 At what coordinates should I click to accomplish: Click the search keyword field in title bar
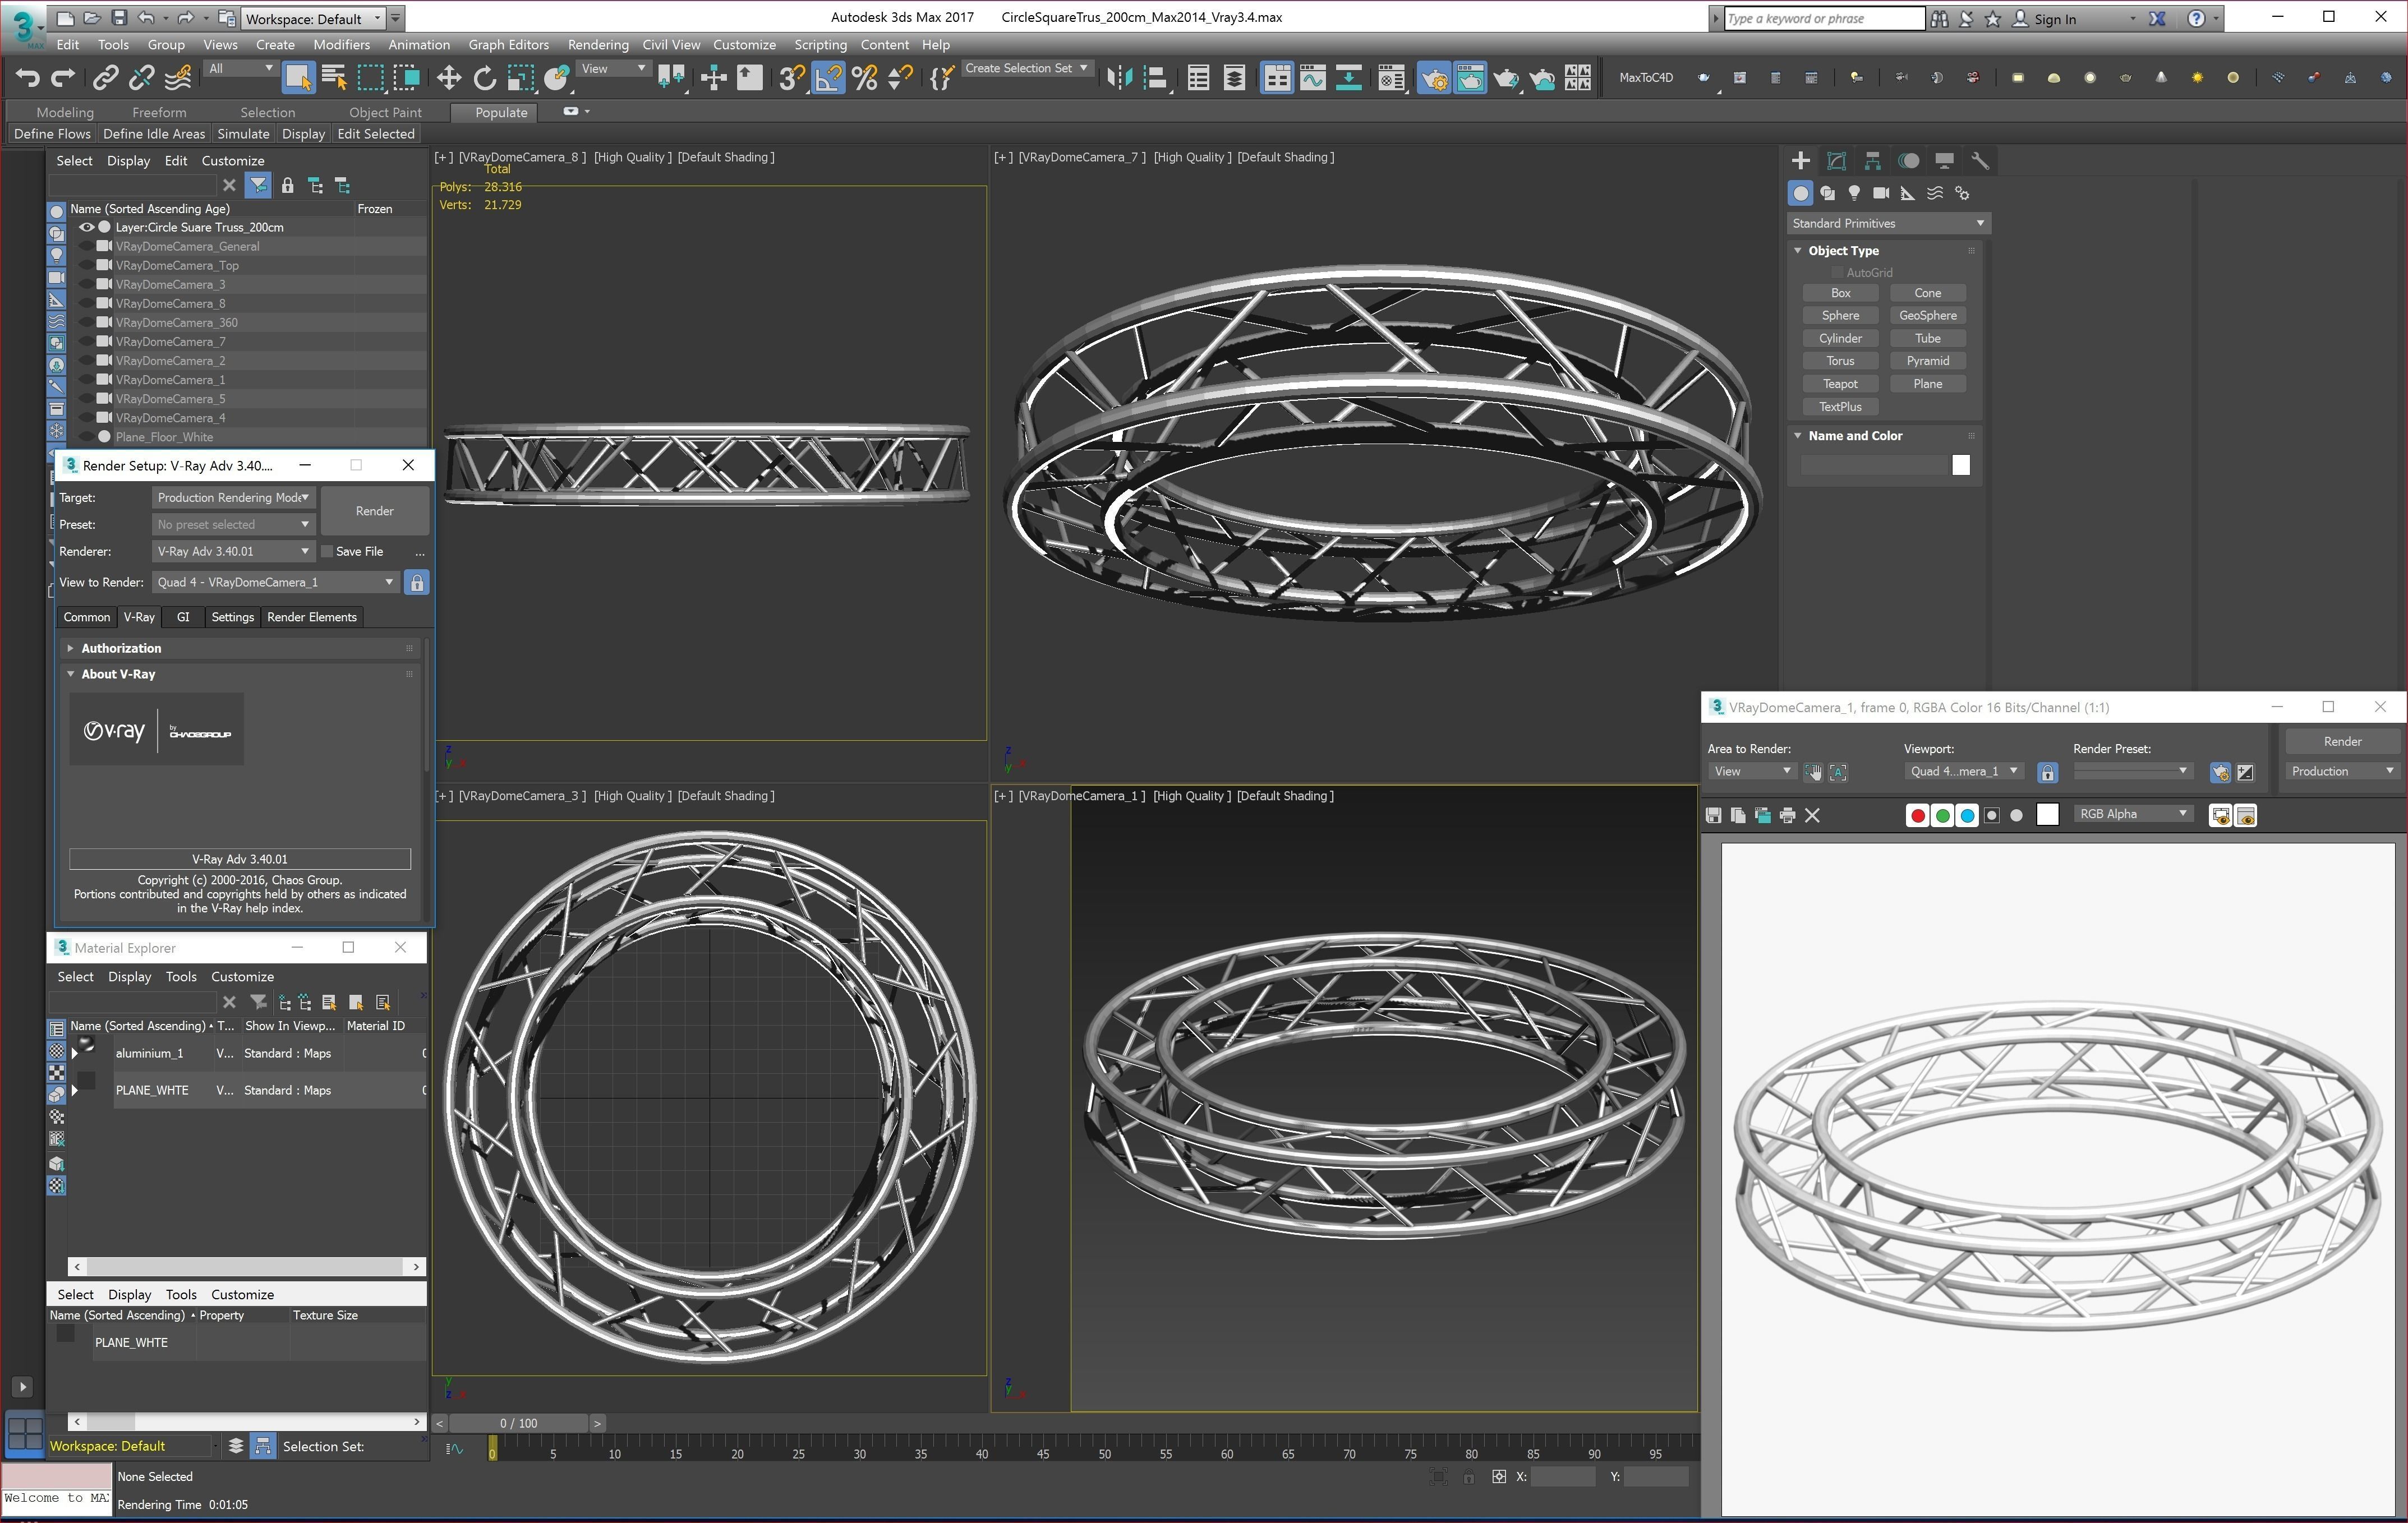click(x=1824, y=19)
